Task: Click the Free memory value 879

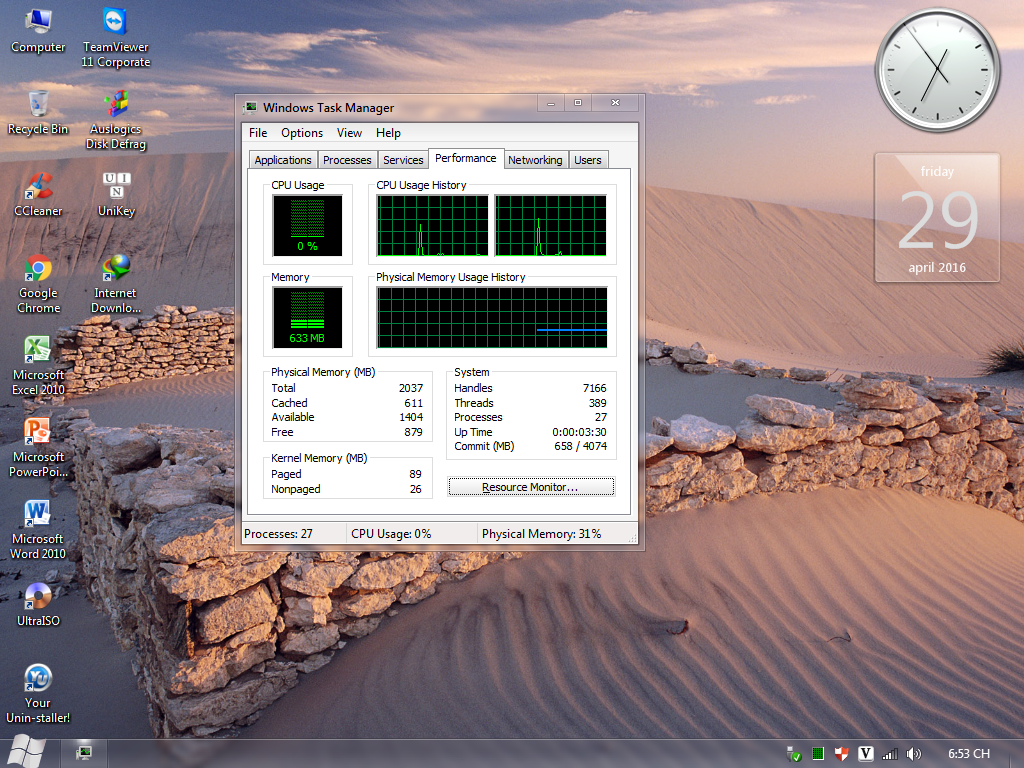Action: (413, 432)
